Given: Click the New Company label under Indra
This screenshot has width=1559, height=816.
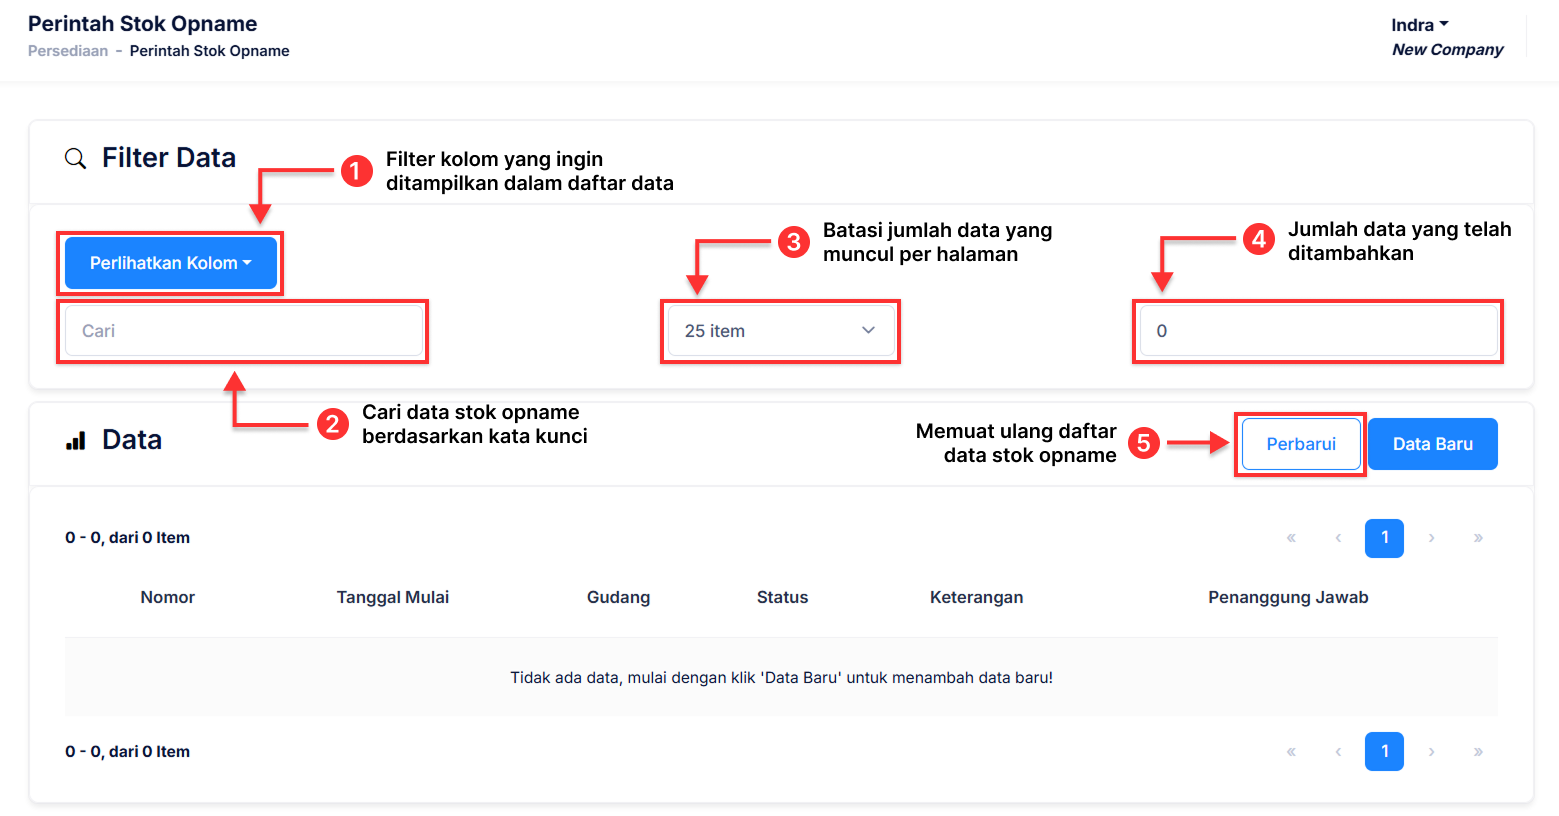Looking at the screenshot, I should [x=1446, y=49].
